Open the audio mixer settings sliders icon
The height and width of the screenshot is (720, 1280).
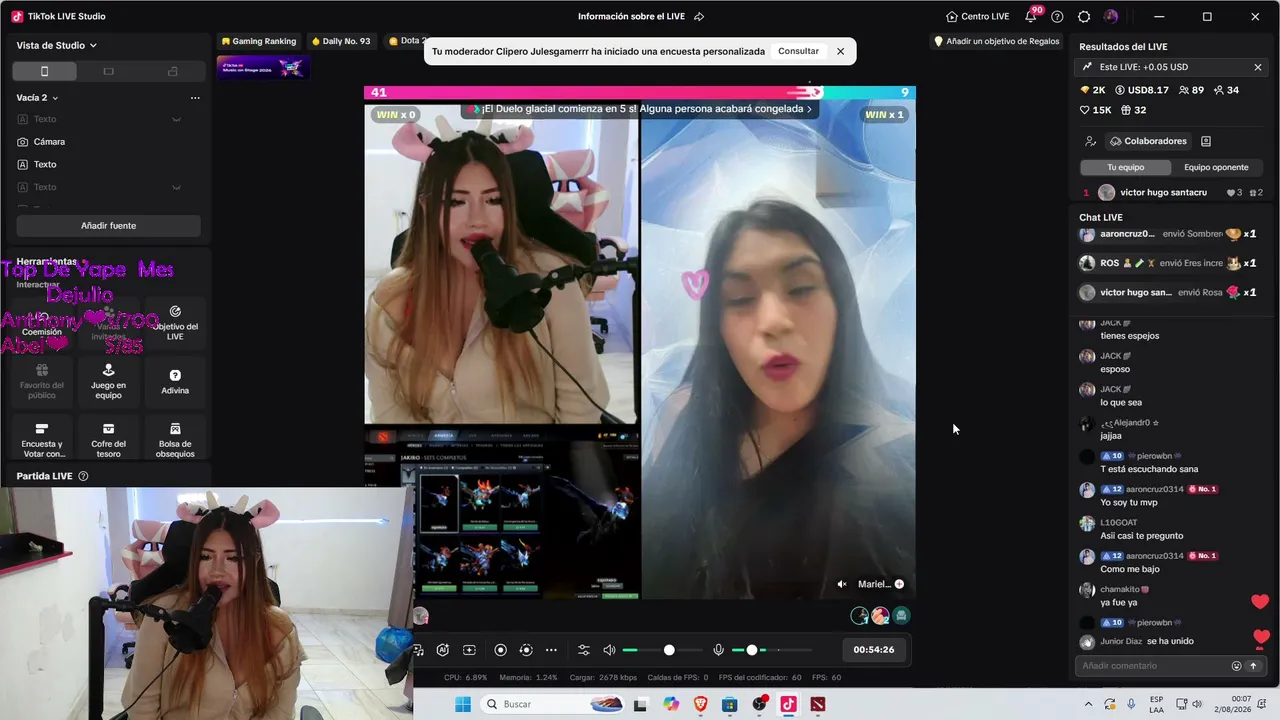584,650
